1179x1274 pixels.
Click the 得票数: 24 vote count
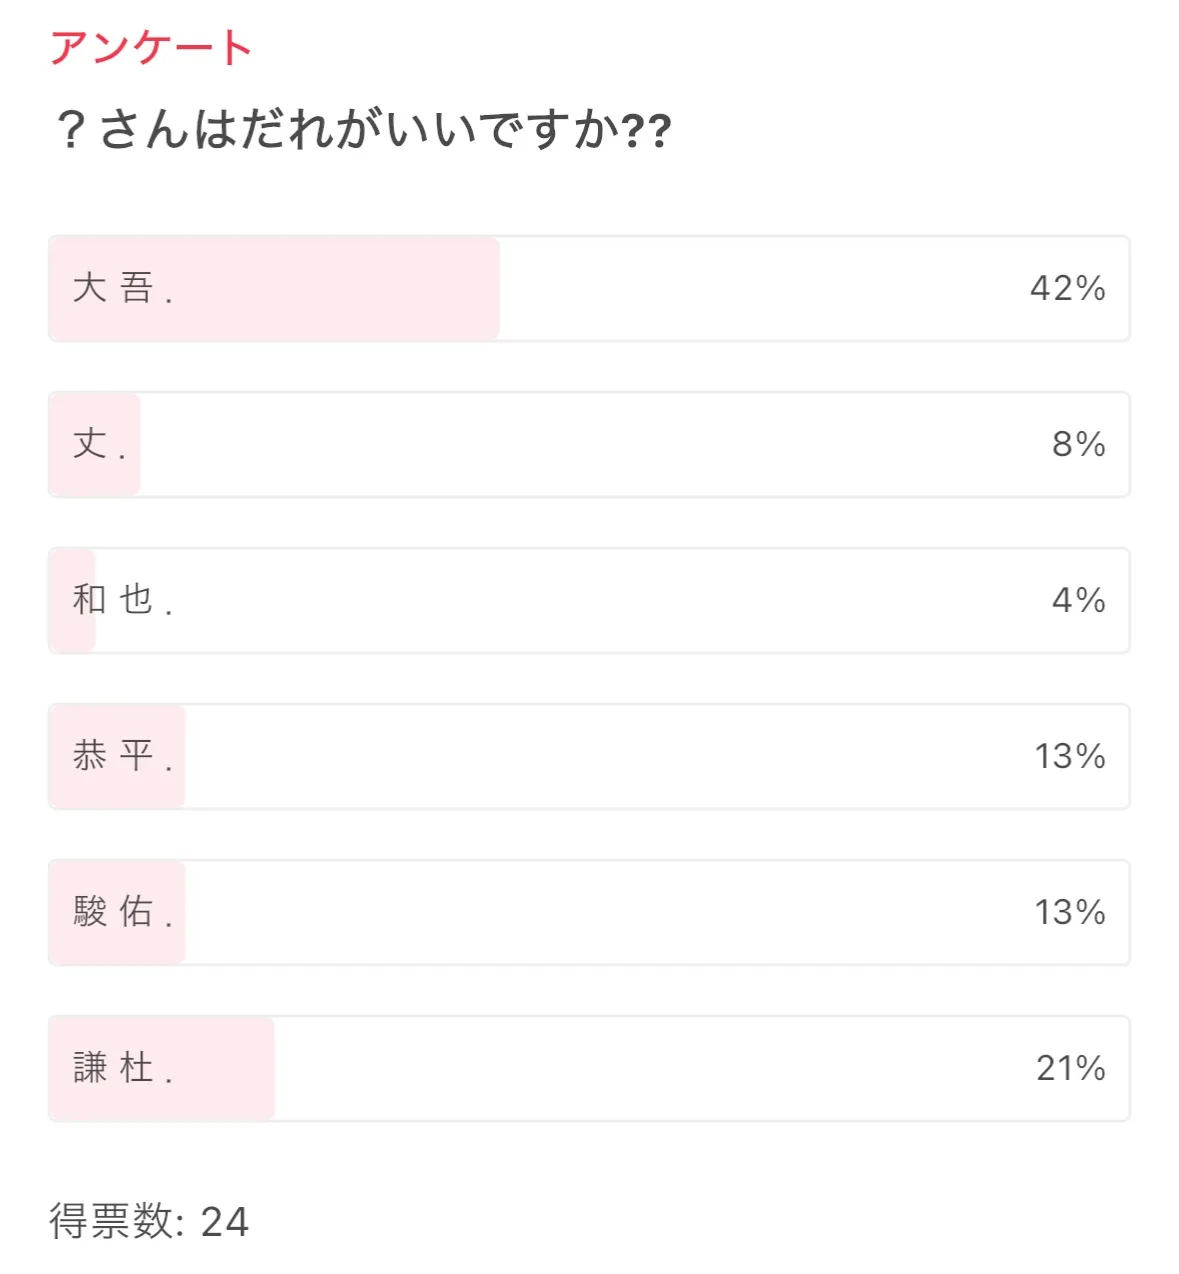(149, 1222)
